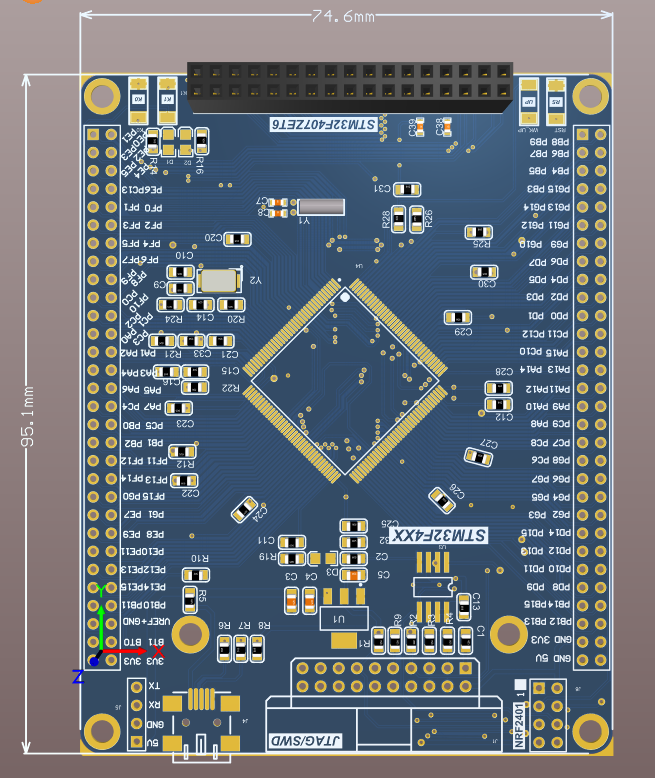Viewport: 655px width, 778px height.
Task: Select resistor R10
Action: pyautogui.click(x=196, y=575)
